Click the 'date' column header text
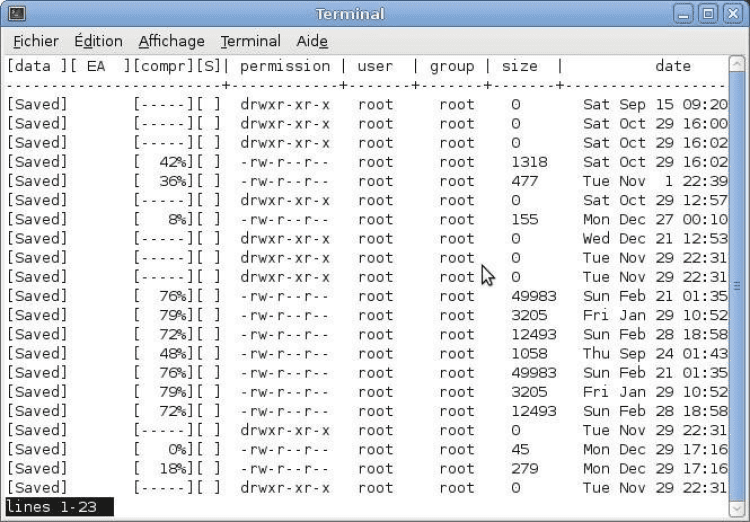The height and width of the screenshot is (522, 750). coord(673,67)
